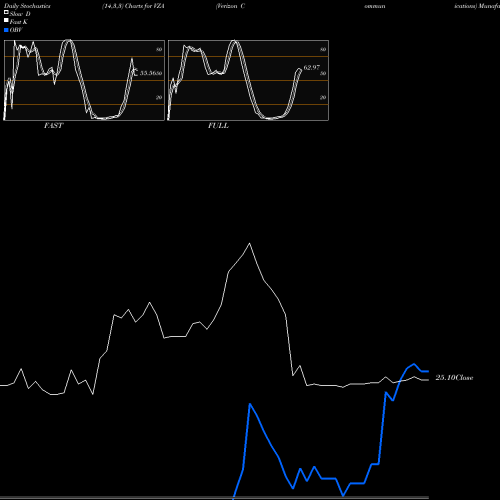Click the 'Slow D' legend text

click(20, 14)
